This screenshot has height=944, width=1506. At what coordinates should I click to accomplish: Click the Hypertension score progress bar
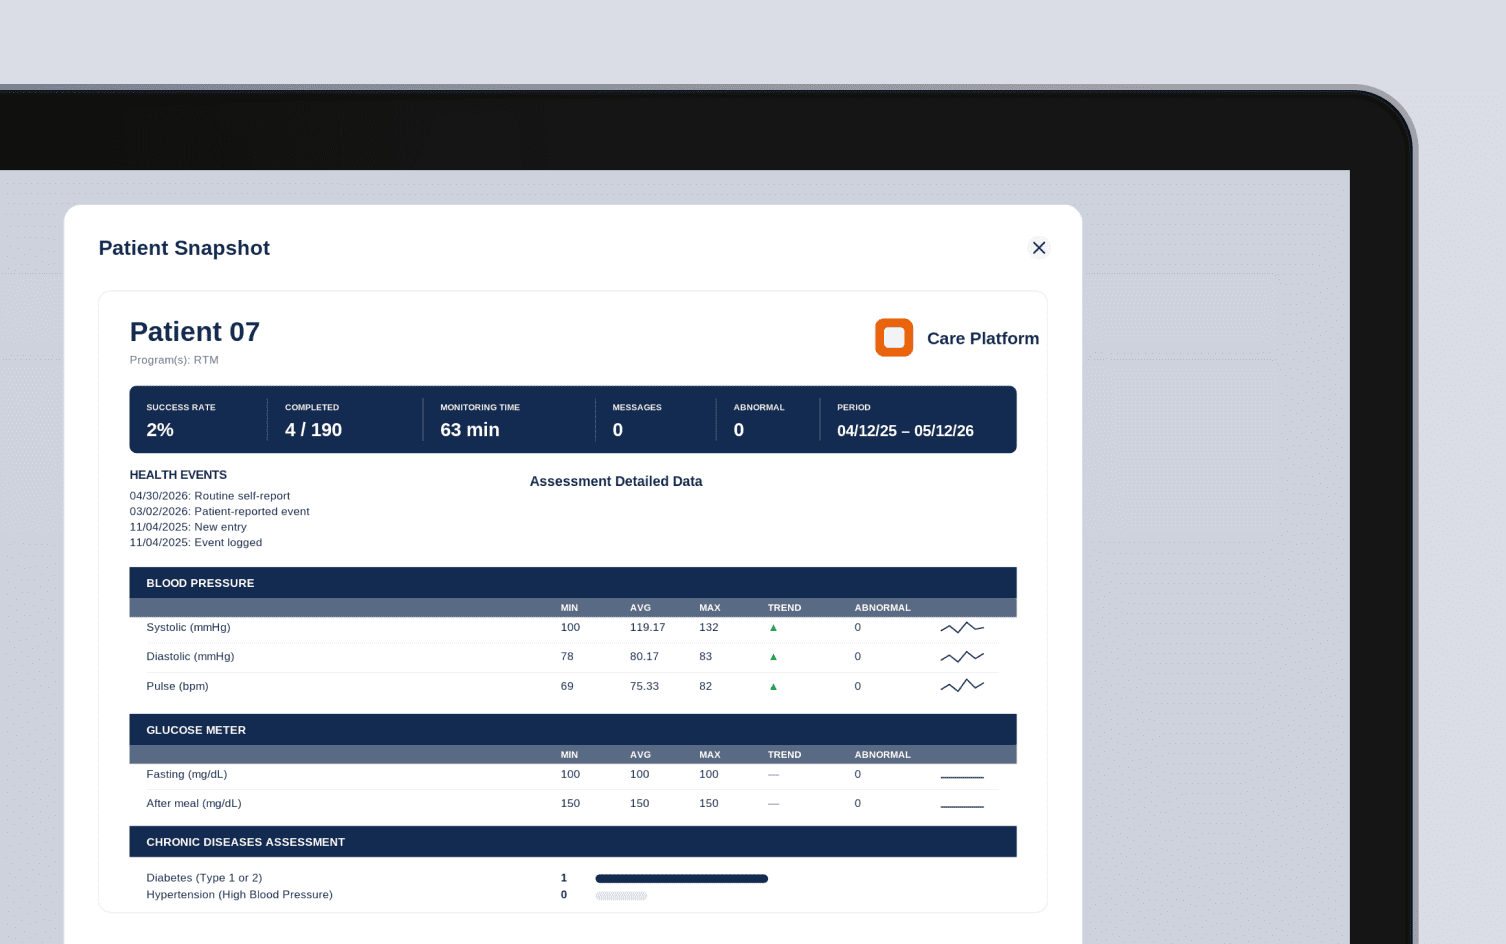621,896
